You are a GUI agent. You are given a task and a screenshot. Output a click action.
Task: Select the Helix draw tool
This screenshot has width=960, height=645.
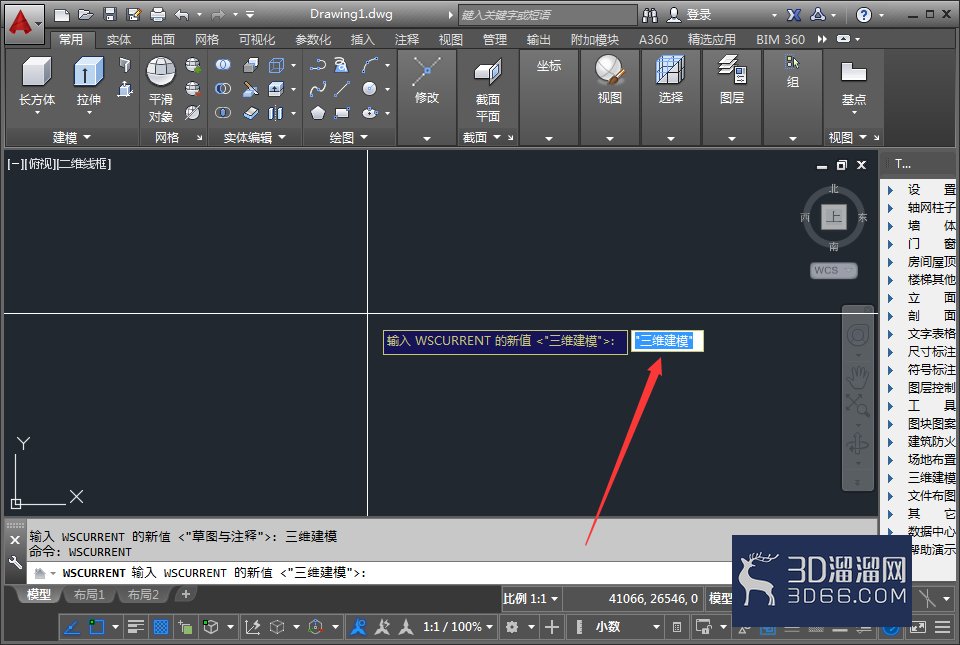coord(342,64)
